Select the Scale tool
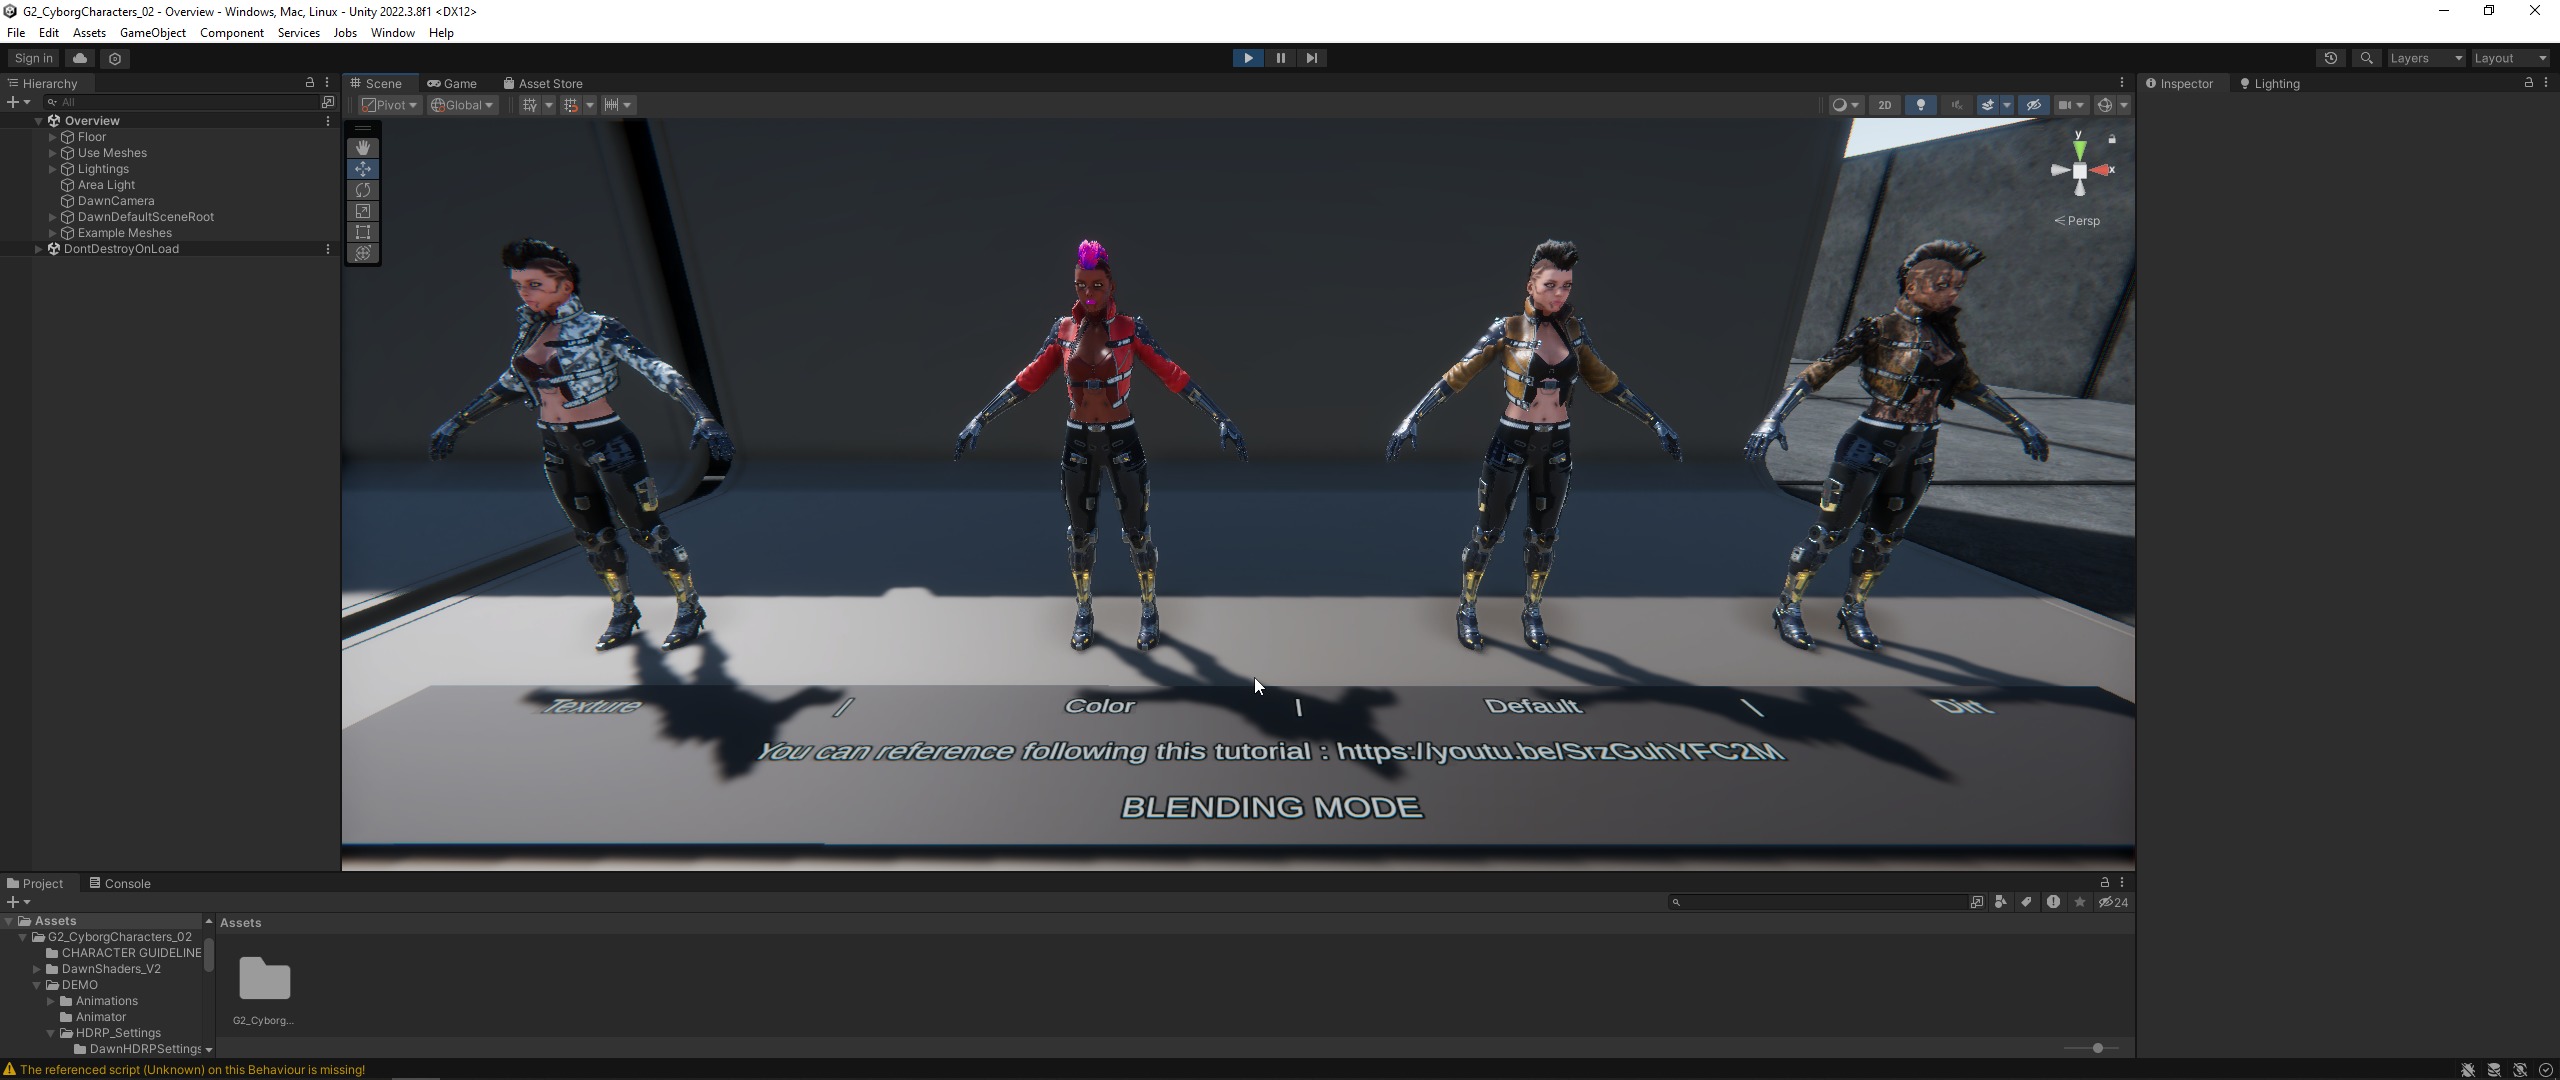The image size is (2560, 1080). 363,211
